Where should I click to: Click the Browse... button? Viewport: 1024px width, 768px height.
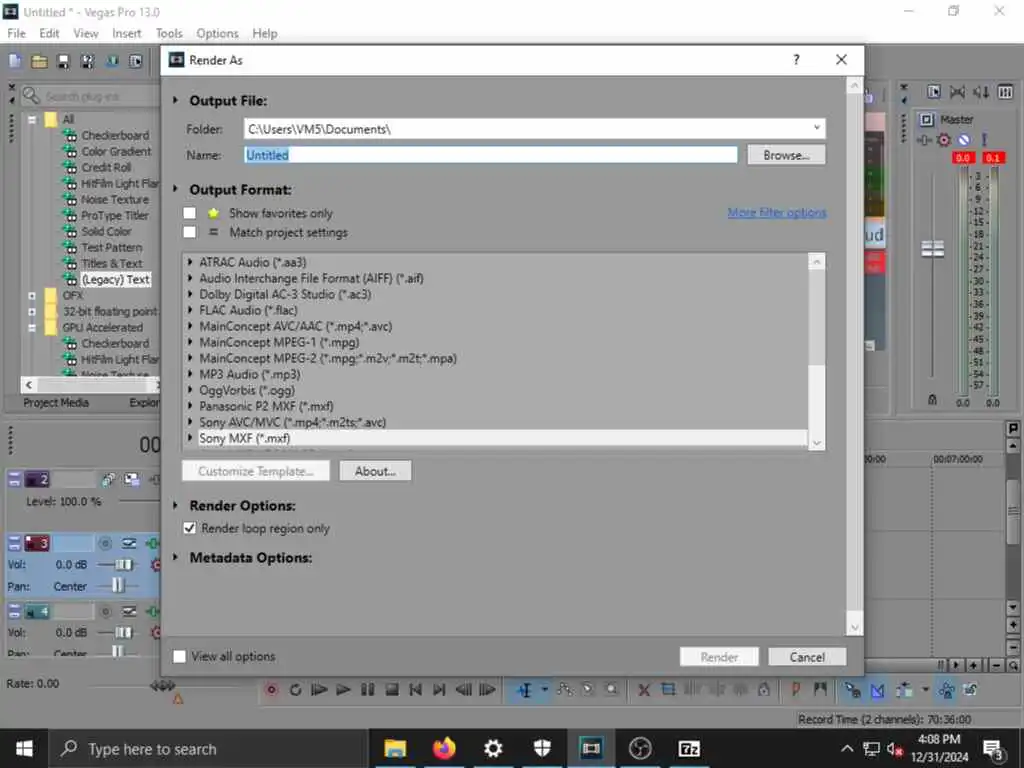786,155
